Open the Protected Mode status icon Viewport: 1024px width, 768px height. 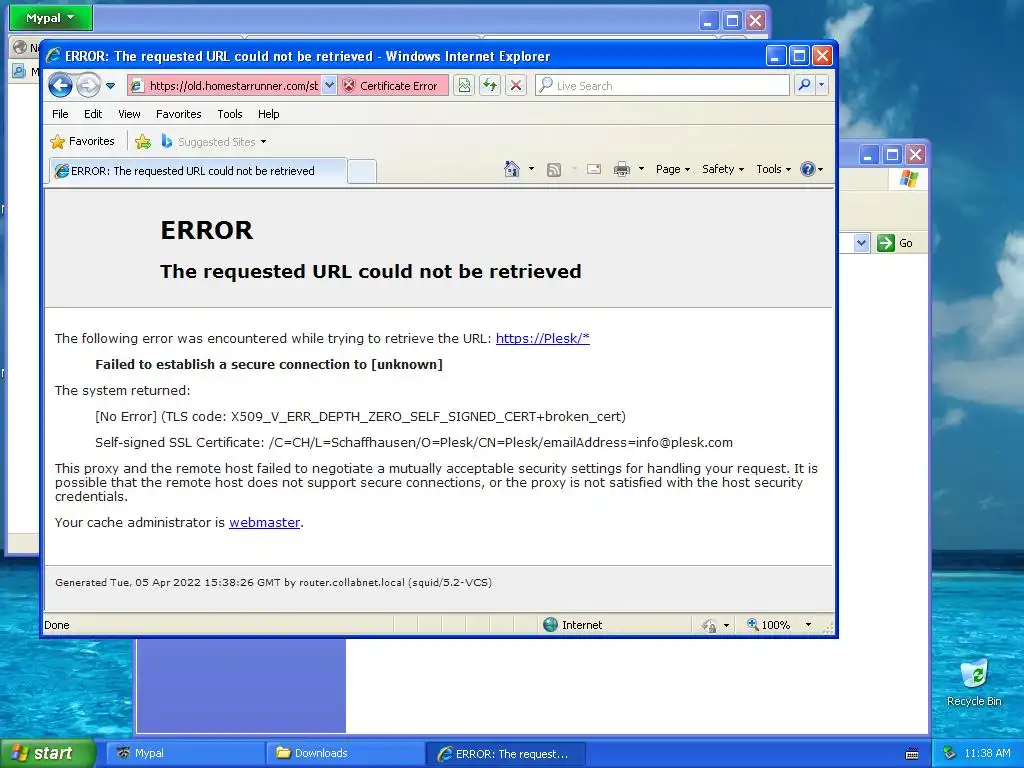709,626
